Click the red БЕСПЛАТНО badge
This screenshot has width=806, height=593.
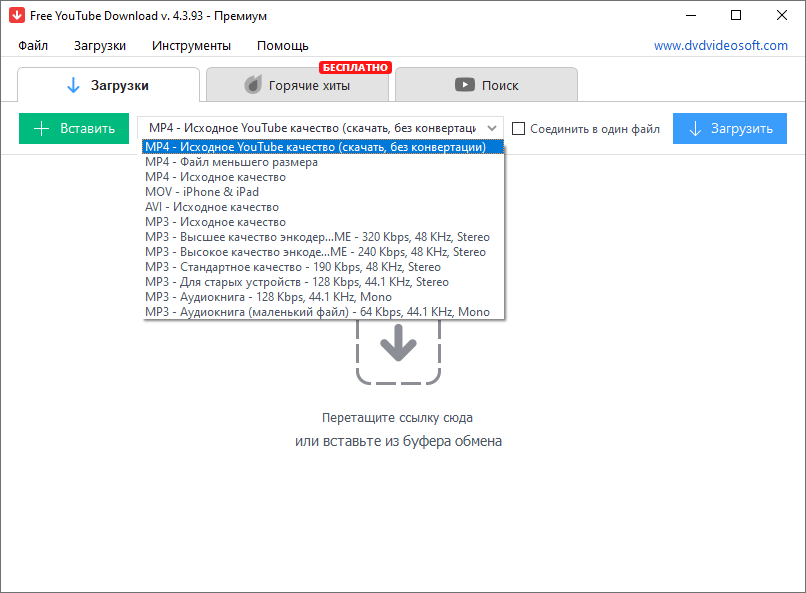pyautogui.click(x=355, y=68)
